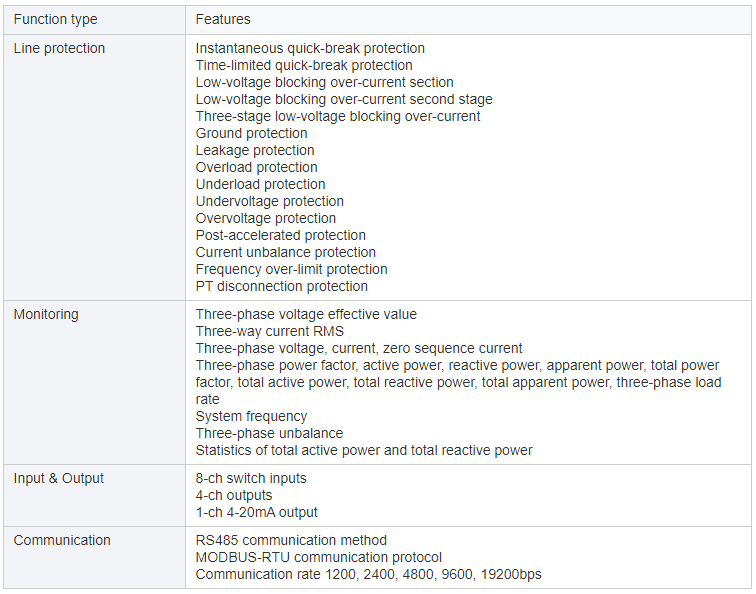Screen dimensions: 756x594
Task: Click 'Leakage protection' line
Action: (x=255, y=150)
